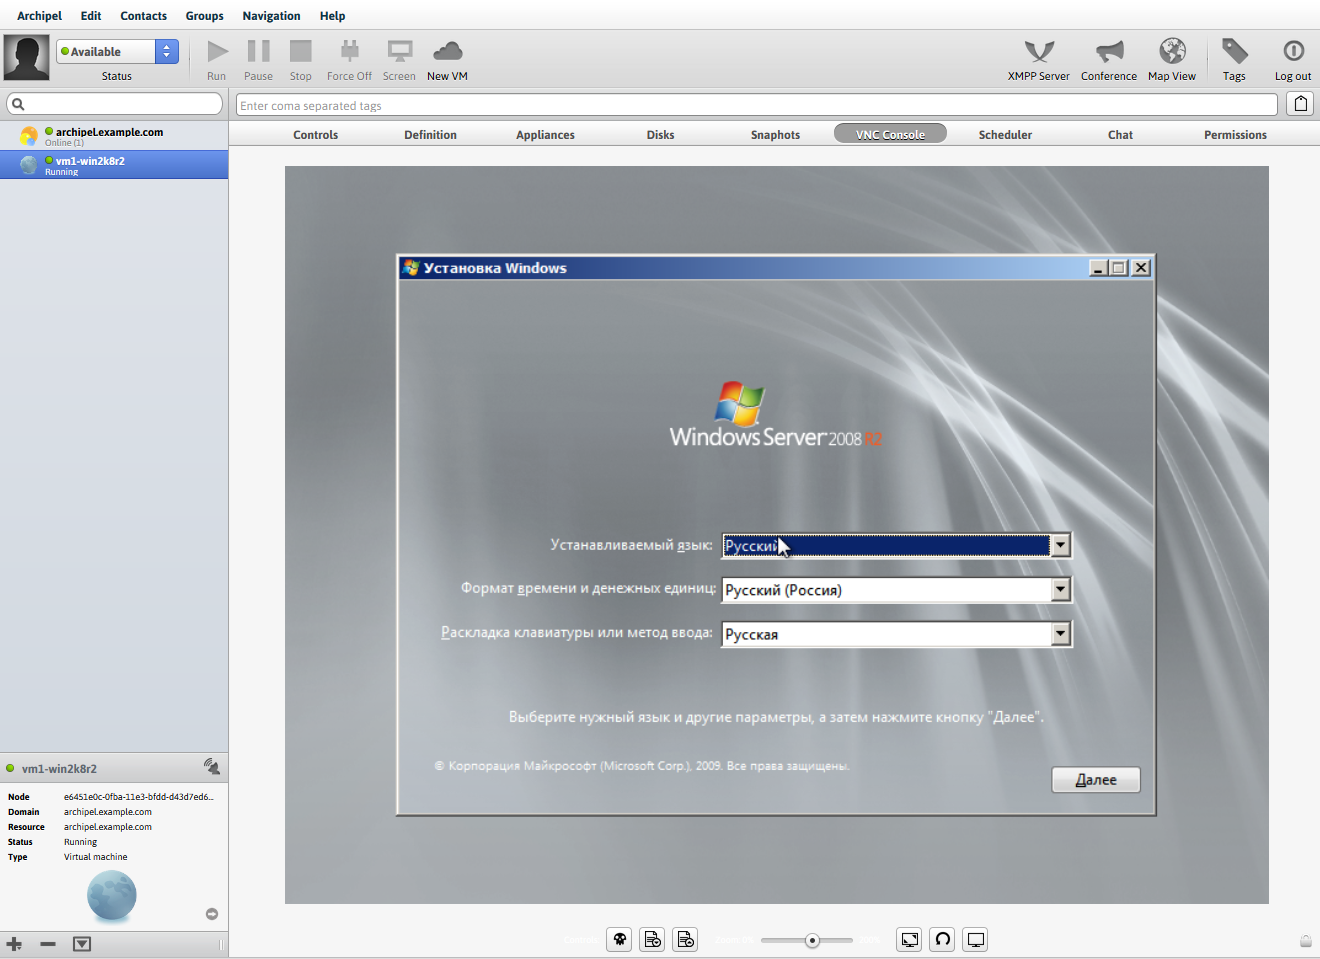1320x959 pixels.
Task: Click the Running value in the info panel
Action: [x=81, y=842]
